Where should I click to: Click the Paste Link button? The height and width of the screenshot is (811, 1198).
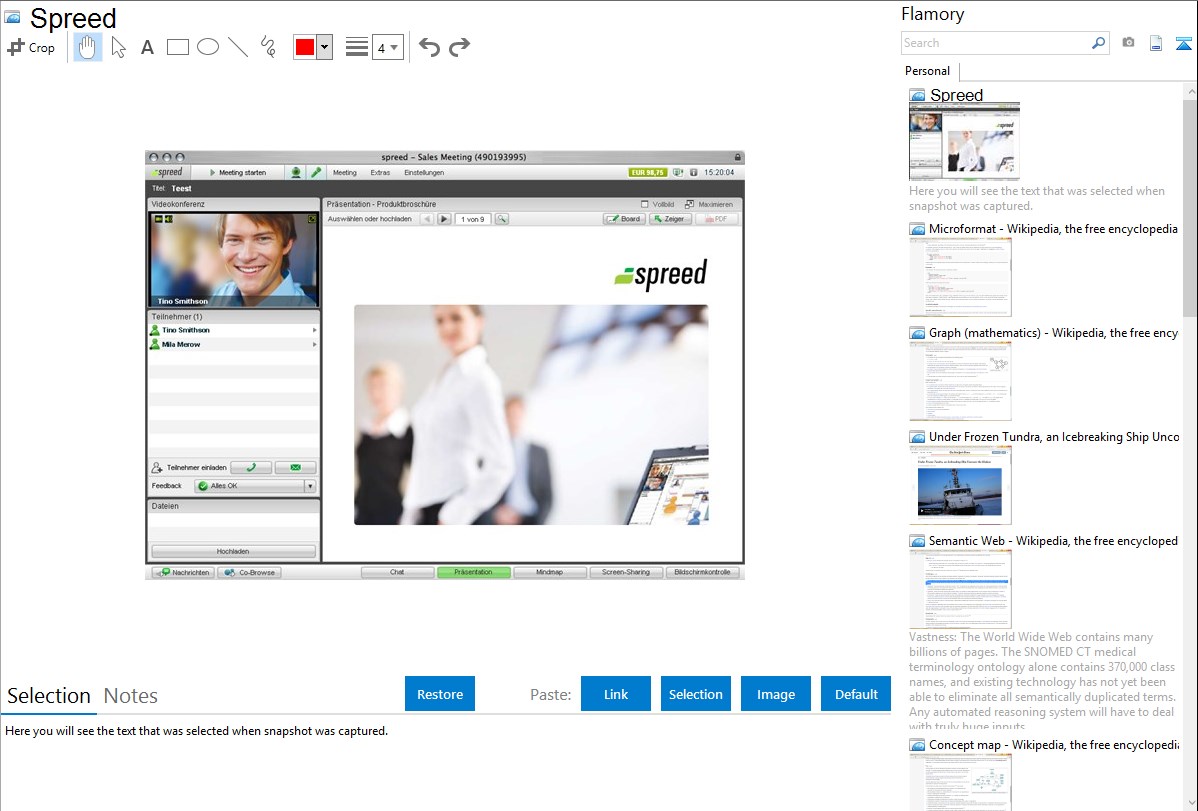[616, 694]
